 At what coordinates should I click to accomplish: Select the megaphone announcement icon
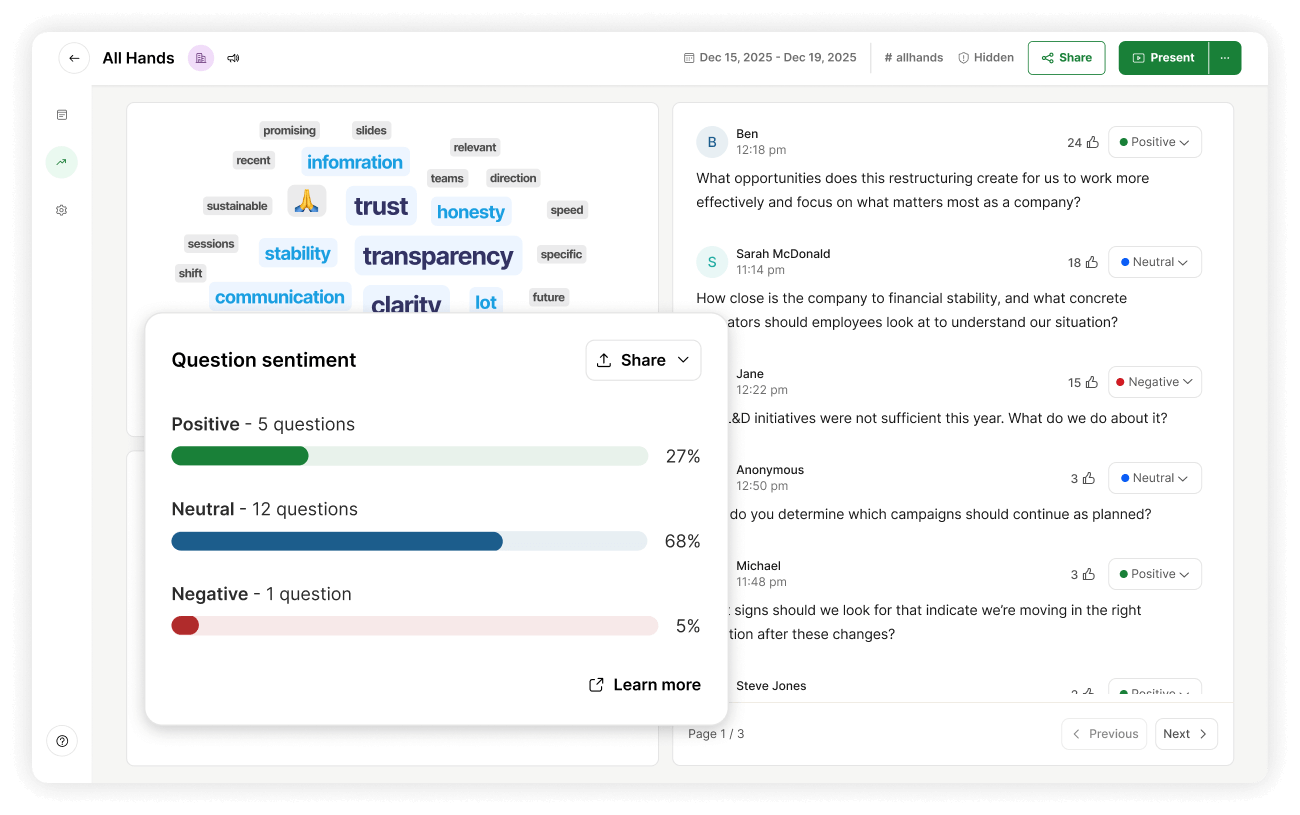[x=233, y=58]
